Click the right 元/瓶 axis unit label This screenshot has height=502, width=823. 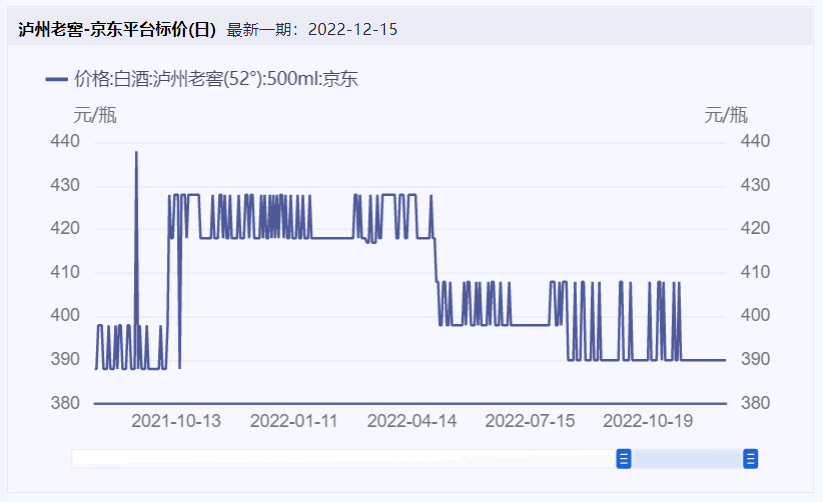point(726,115)
